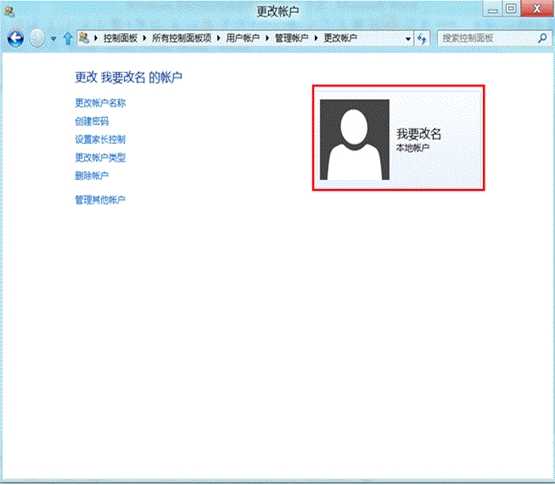The width and height of the screenshot is (555, 485).
Task: Minimize the 更改帐户 window
Action: [492, 8]
